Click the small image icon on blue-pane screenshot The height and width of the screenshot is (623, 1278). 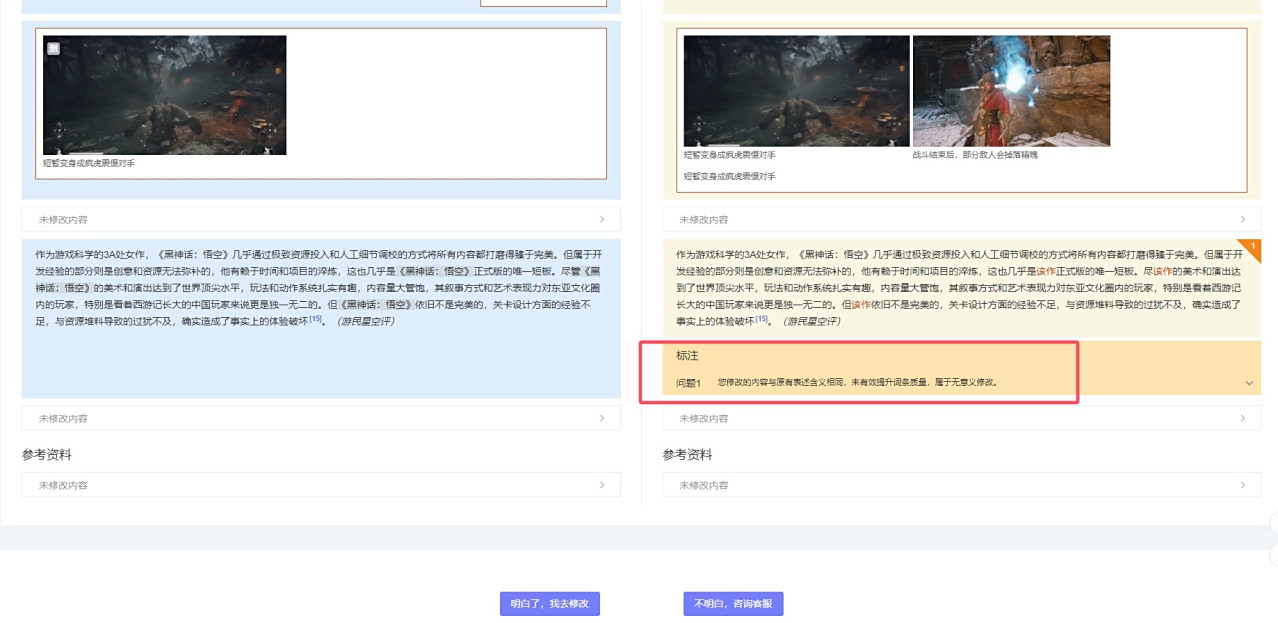coord(54,48)
